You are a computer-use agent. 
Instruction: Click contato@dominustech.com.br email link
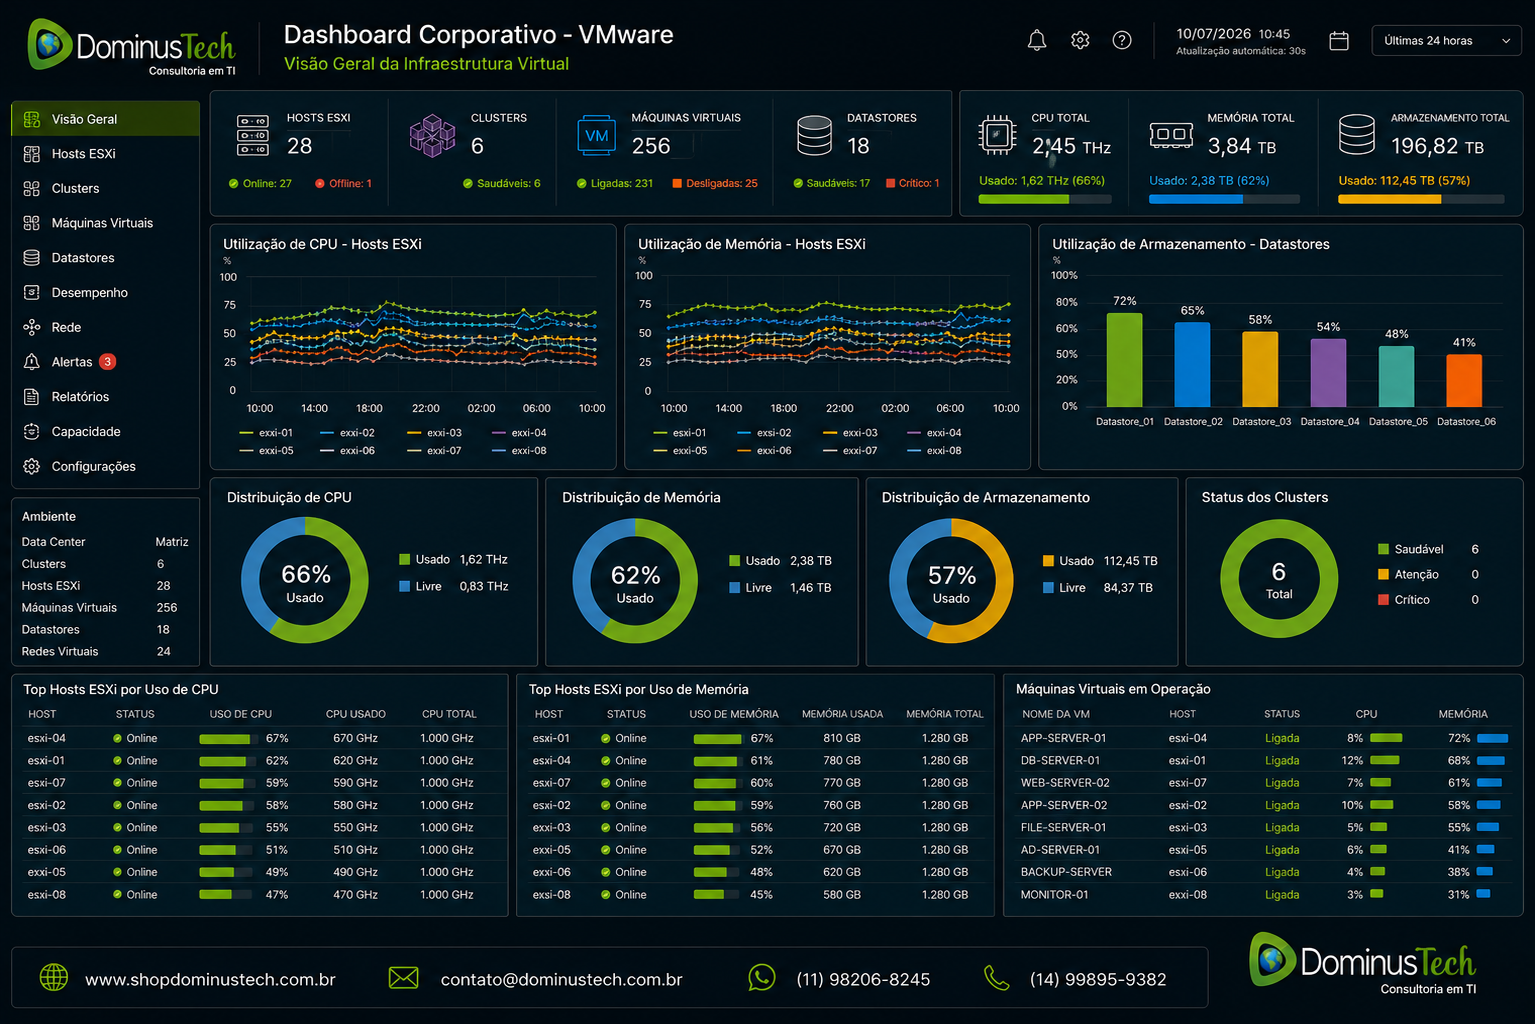coord(561,980)
